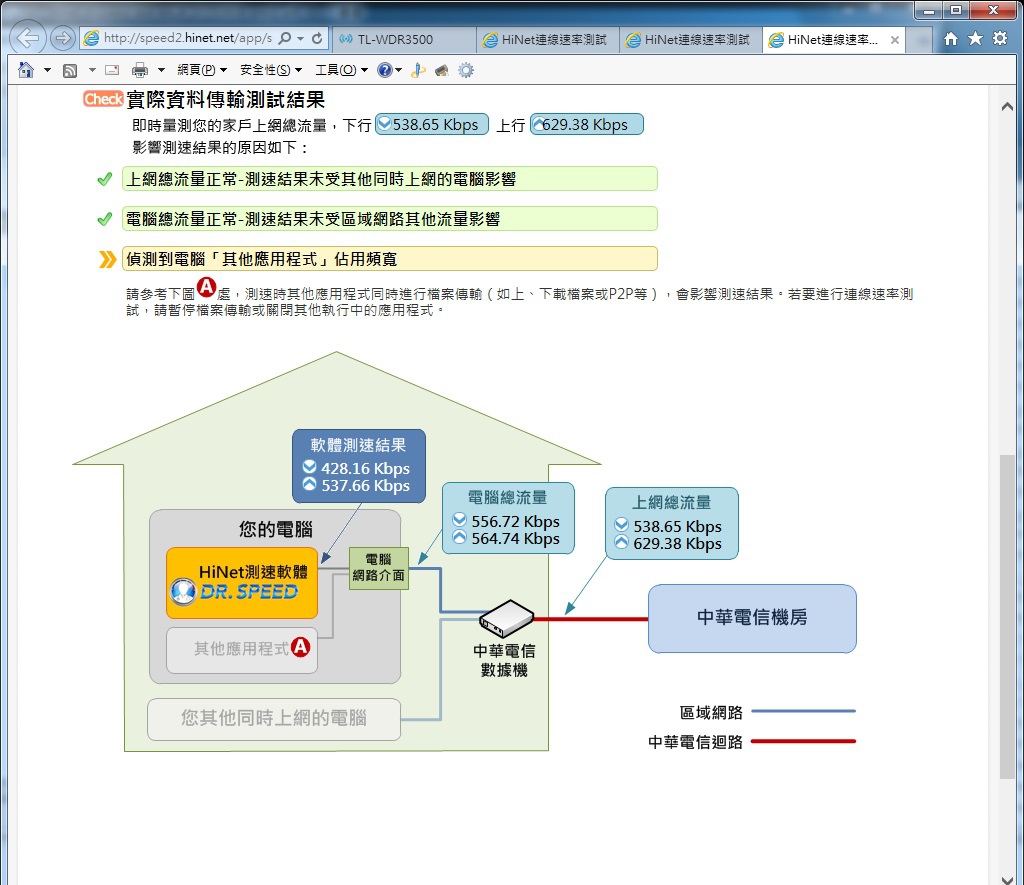This screenshot has height=885, width=1024.
Task: Open the 工具(O) menu
Action: click(x=342, y=70)
